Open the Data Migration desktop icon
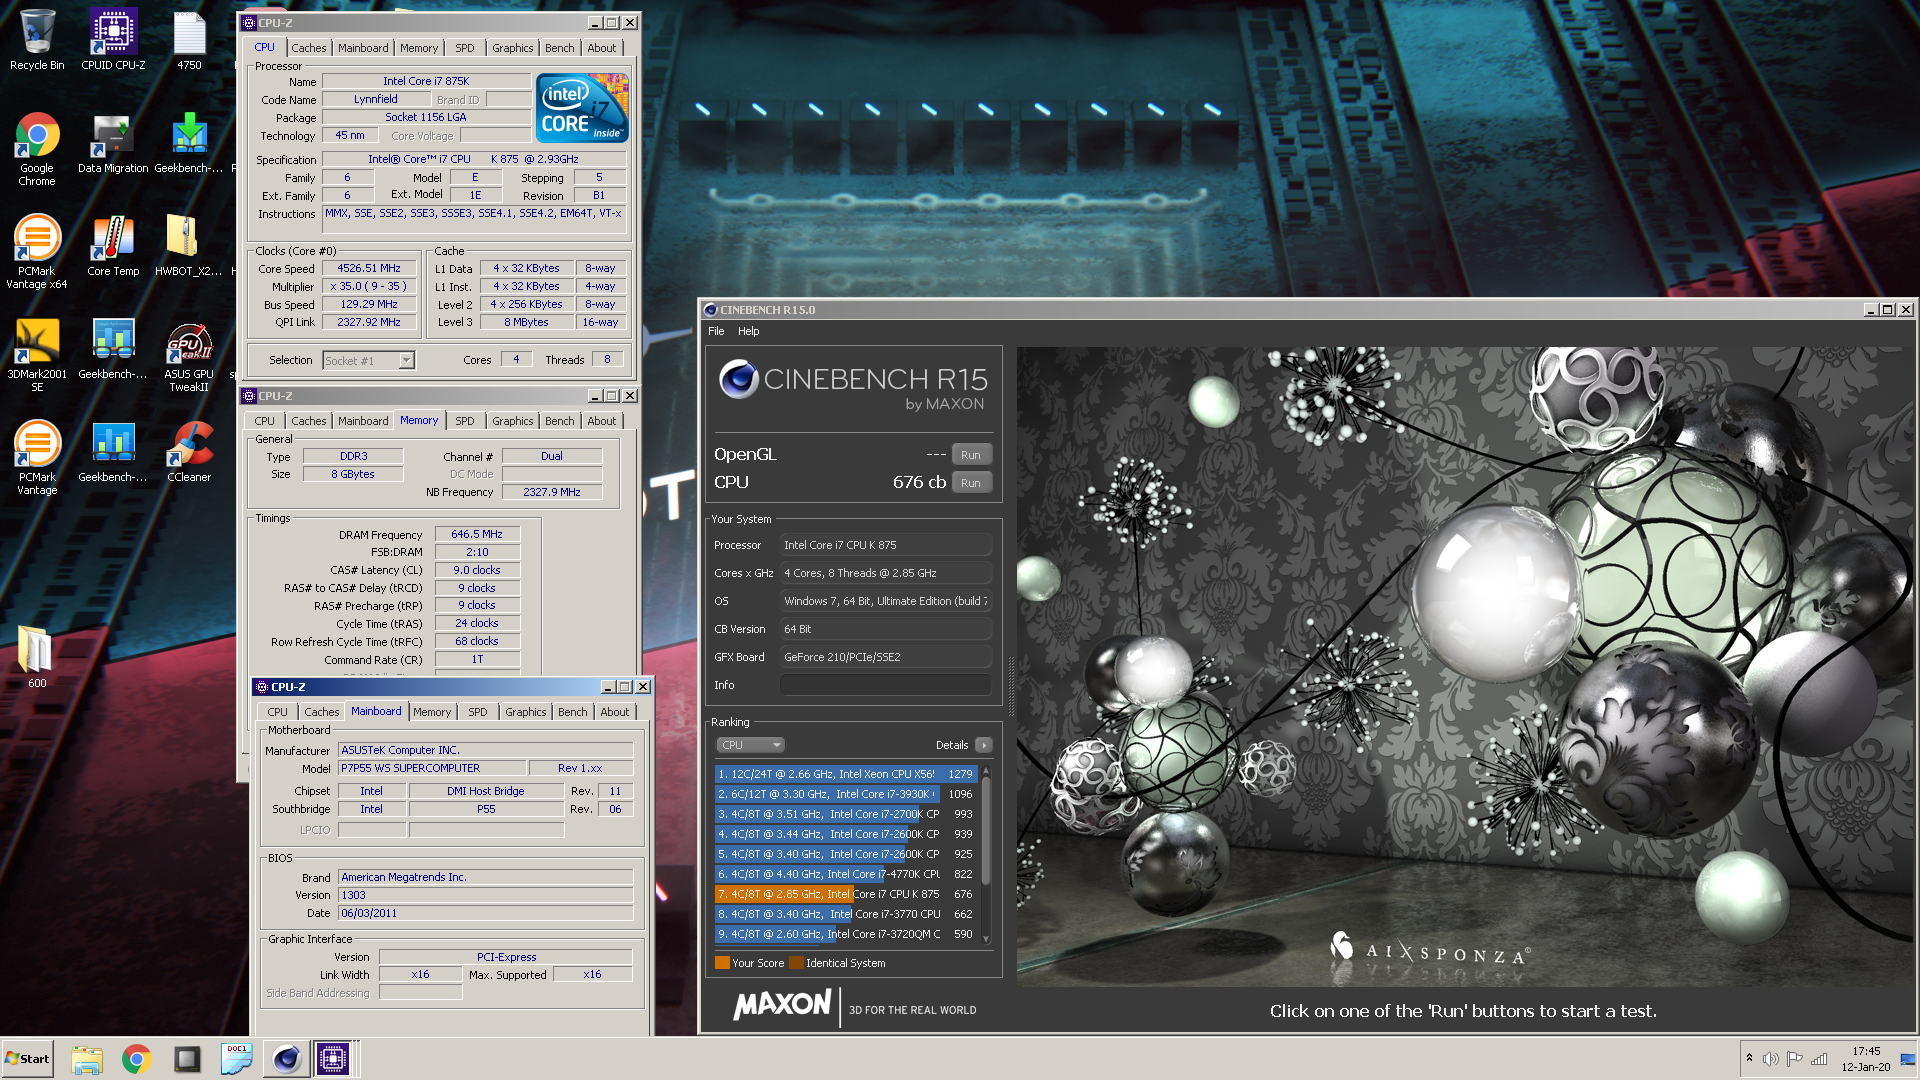The image size is (1920, 1080). point(113,143)
